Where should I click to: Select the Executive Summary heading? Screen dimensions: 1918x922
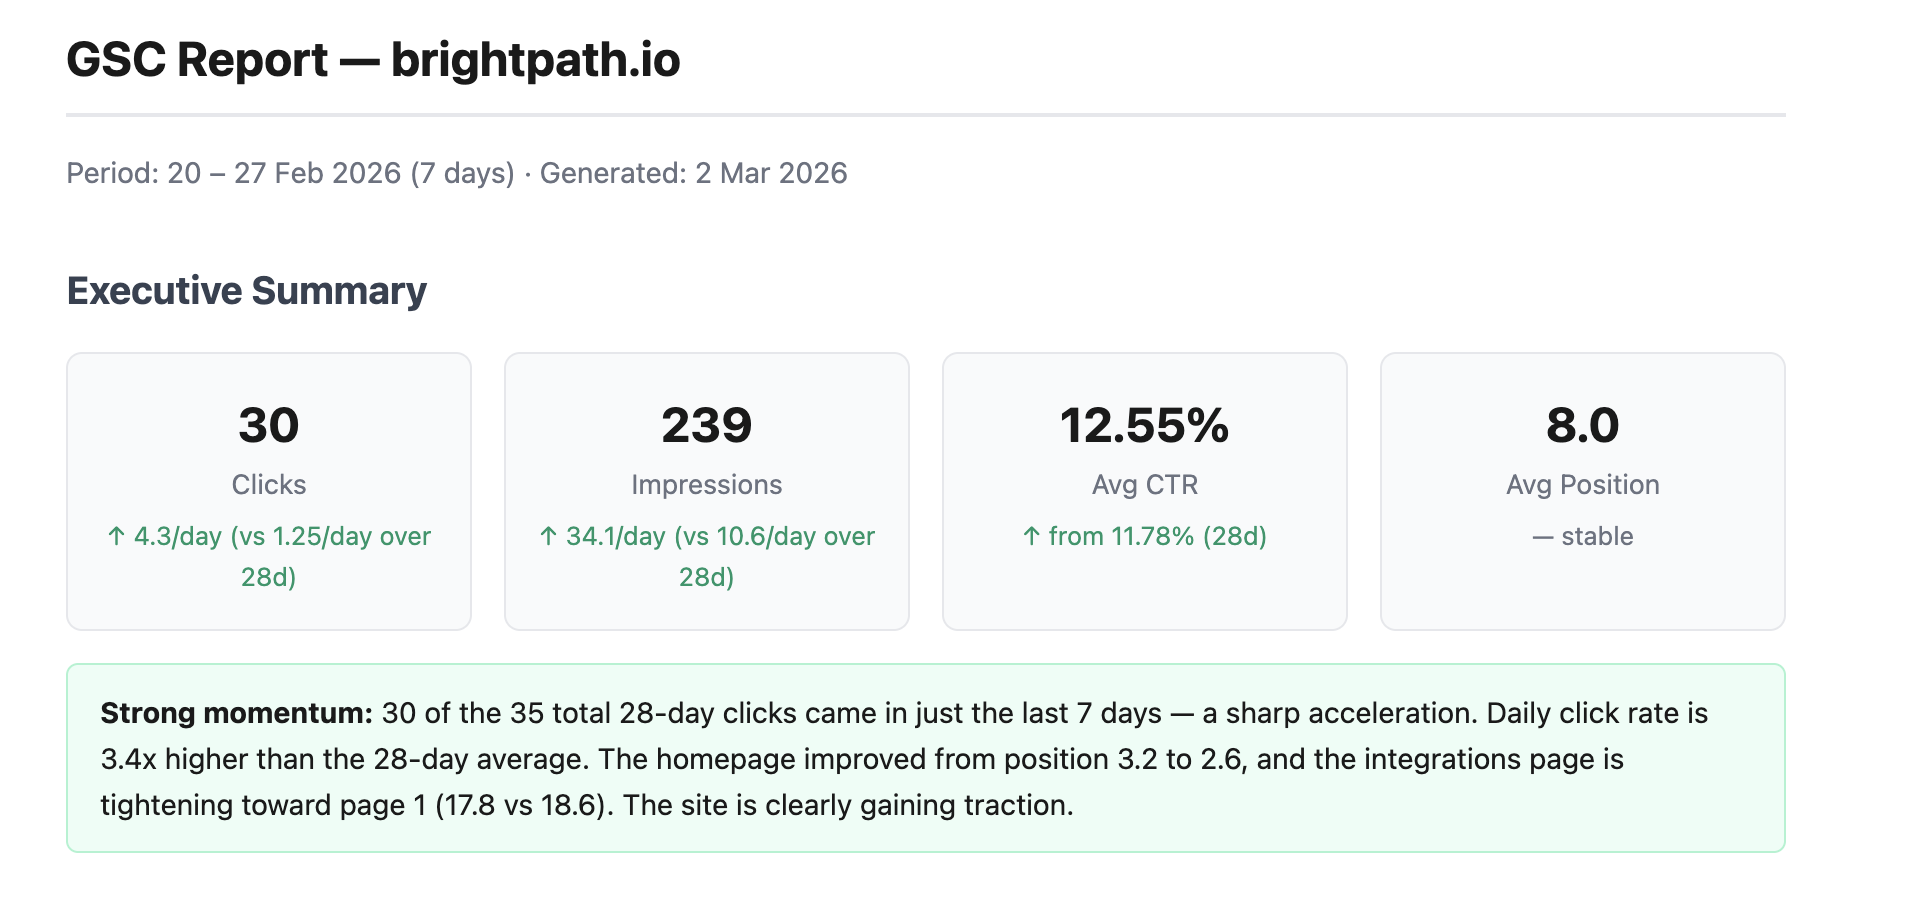point(247,291)
